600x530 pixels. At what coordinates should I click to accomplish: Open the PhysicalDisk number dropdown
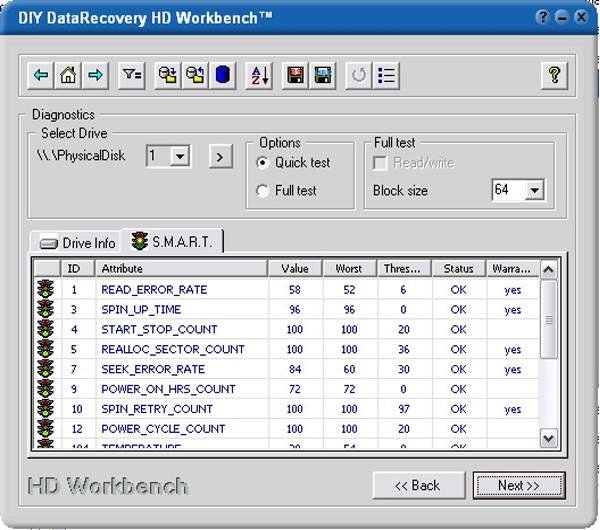click(180, 156)
